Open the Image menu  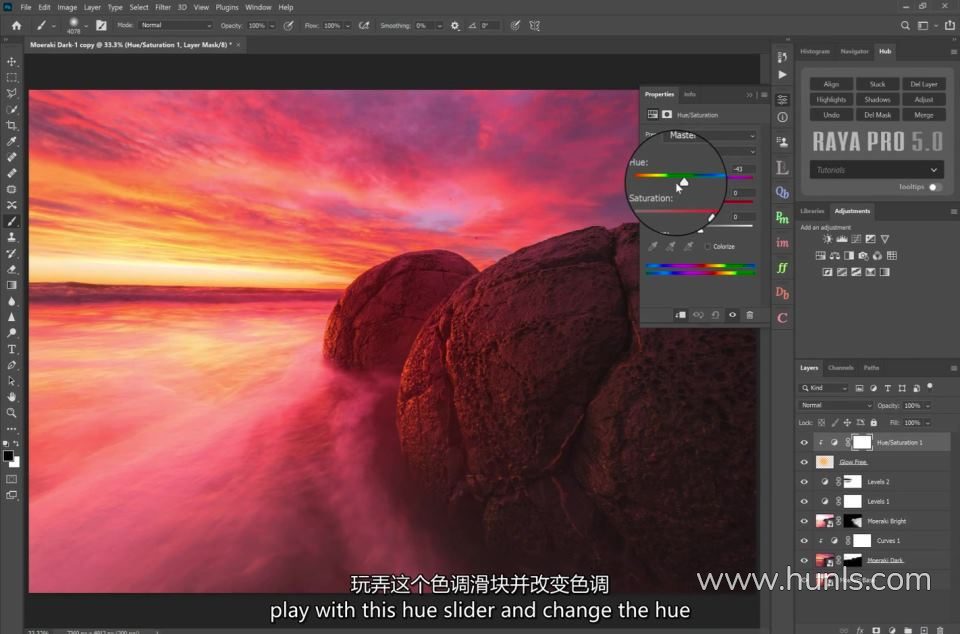[67, 7]
